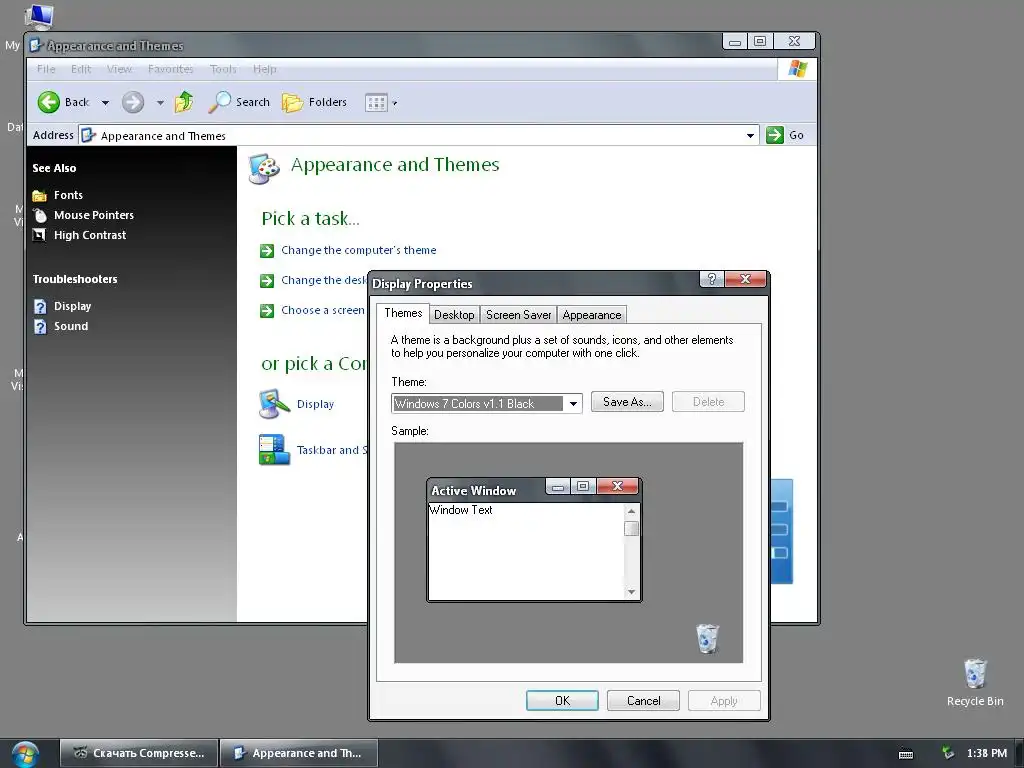Click the My Computer desktop icon
Image resolution: width=1024 pixels, height=768 pixels.
pos(38,16)
